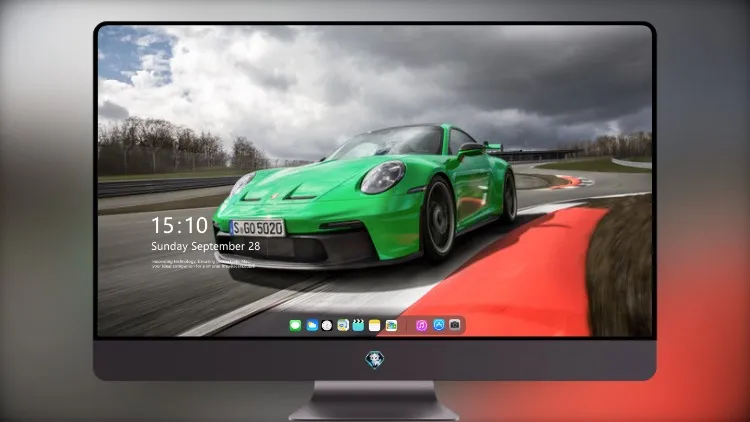Click the 15:10 clock widget
750x422 pixels.
point(179,225)
